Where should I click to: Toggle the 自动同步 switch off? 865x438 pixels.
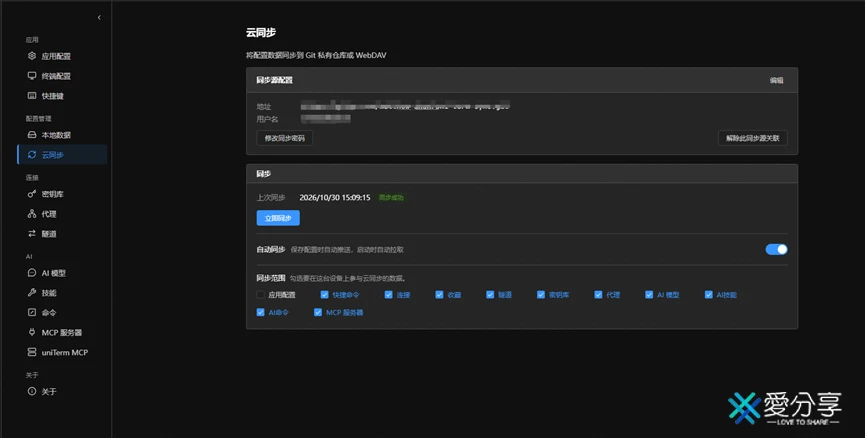776,249
